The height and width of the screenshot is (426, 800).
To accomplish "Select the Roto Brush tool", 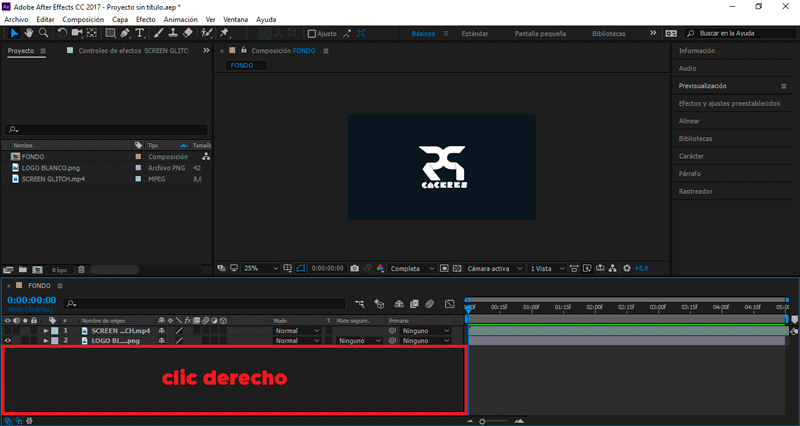I will [x=207, y=33].
